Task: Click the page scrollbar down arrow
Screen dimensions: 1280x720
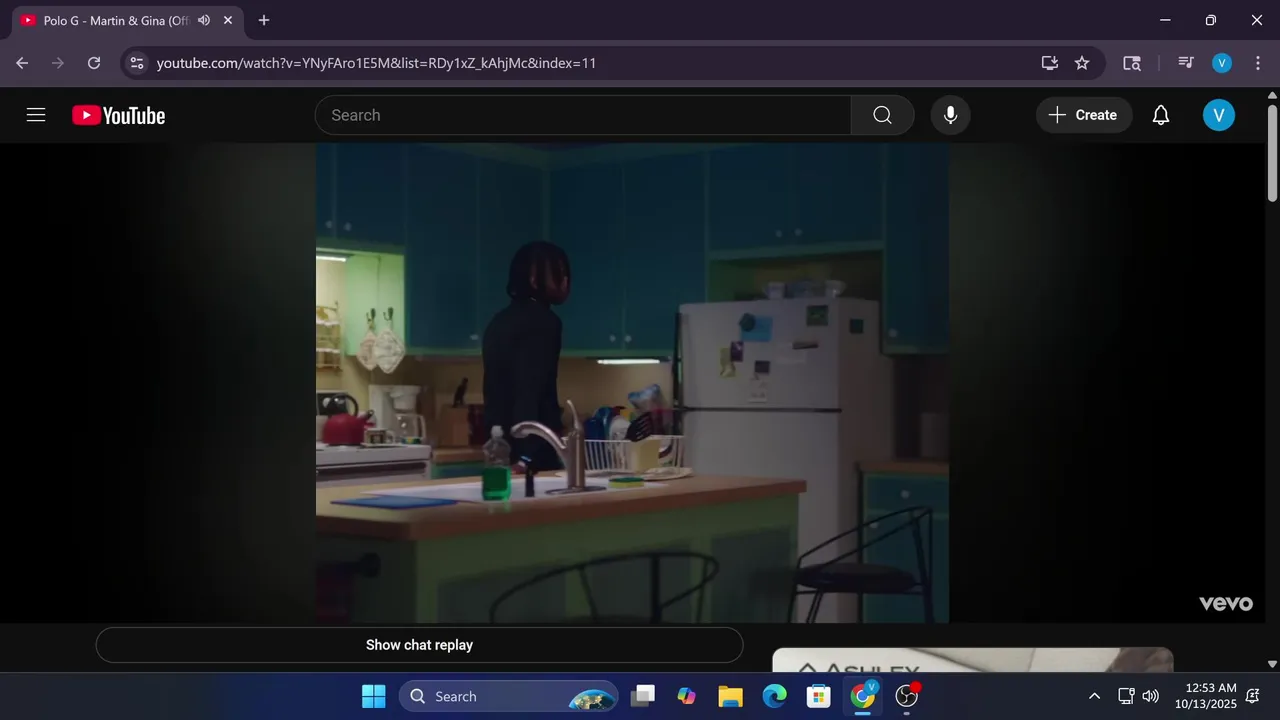Action: (1272, 664)
